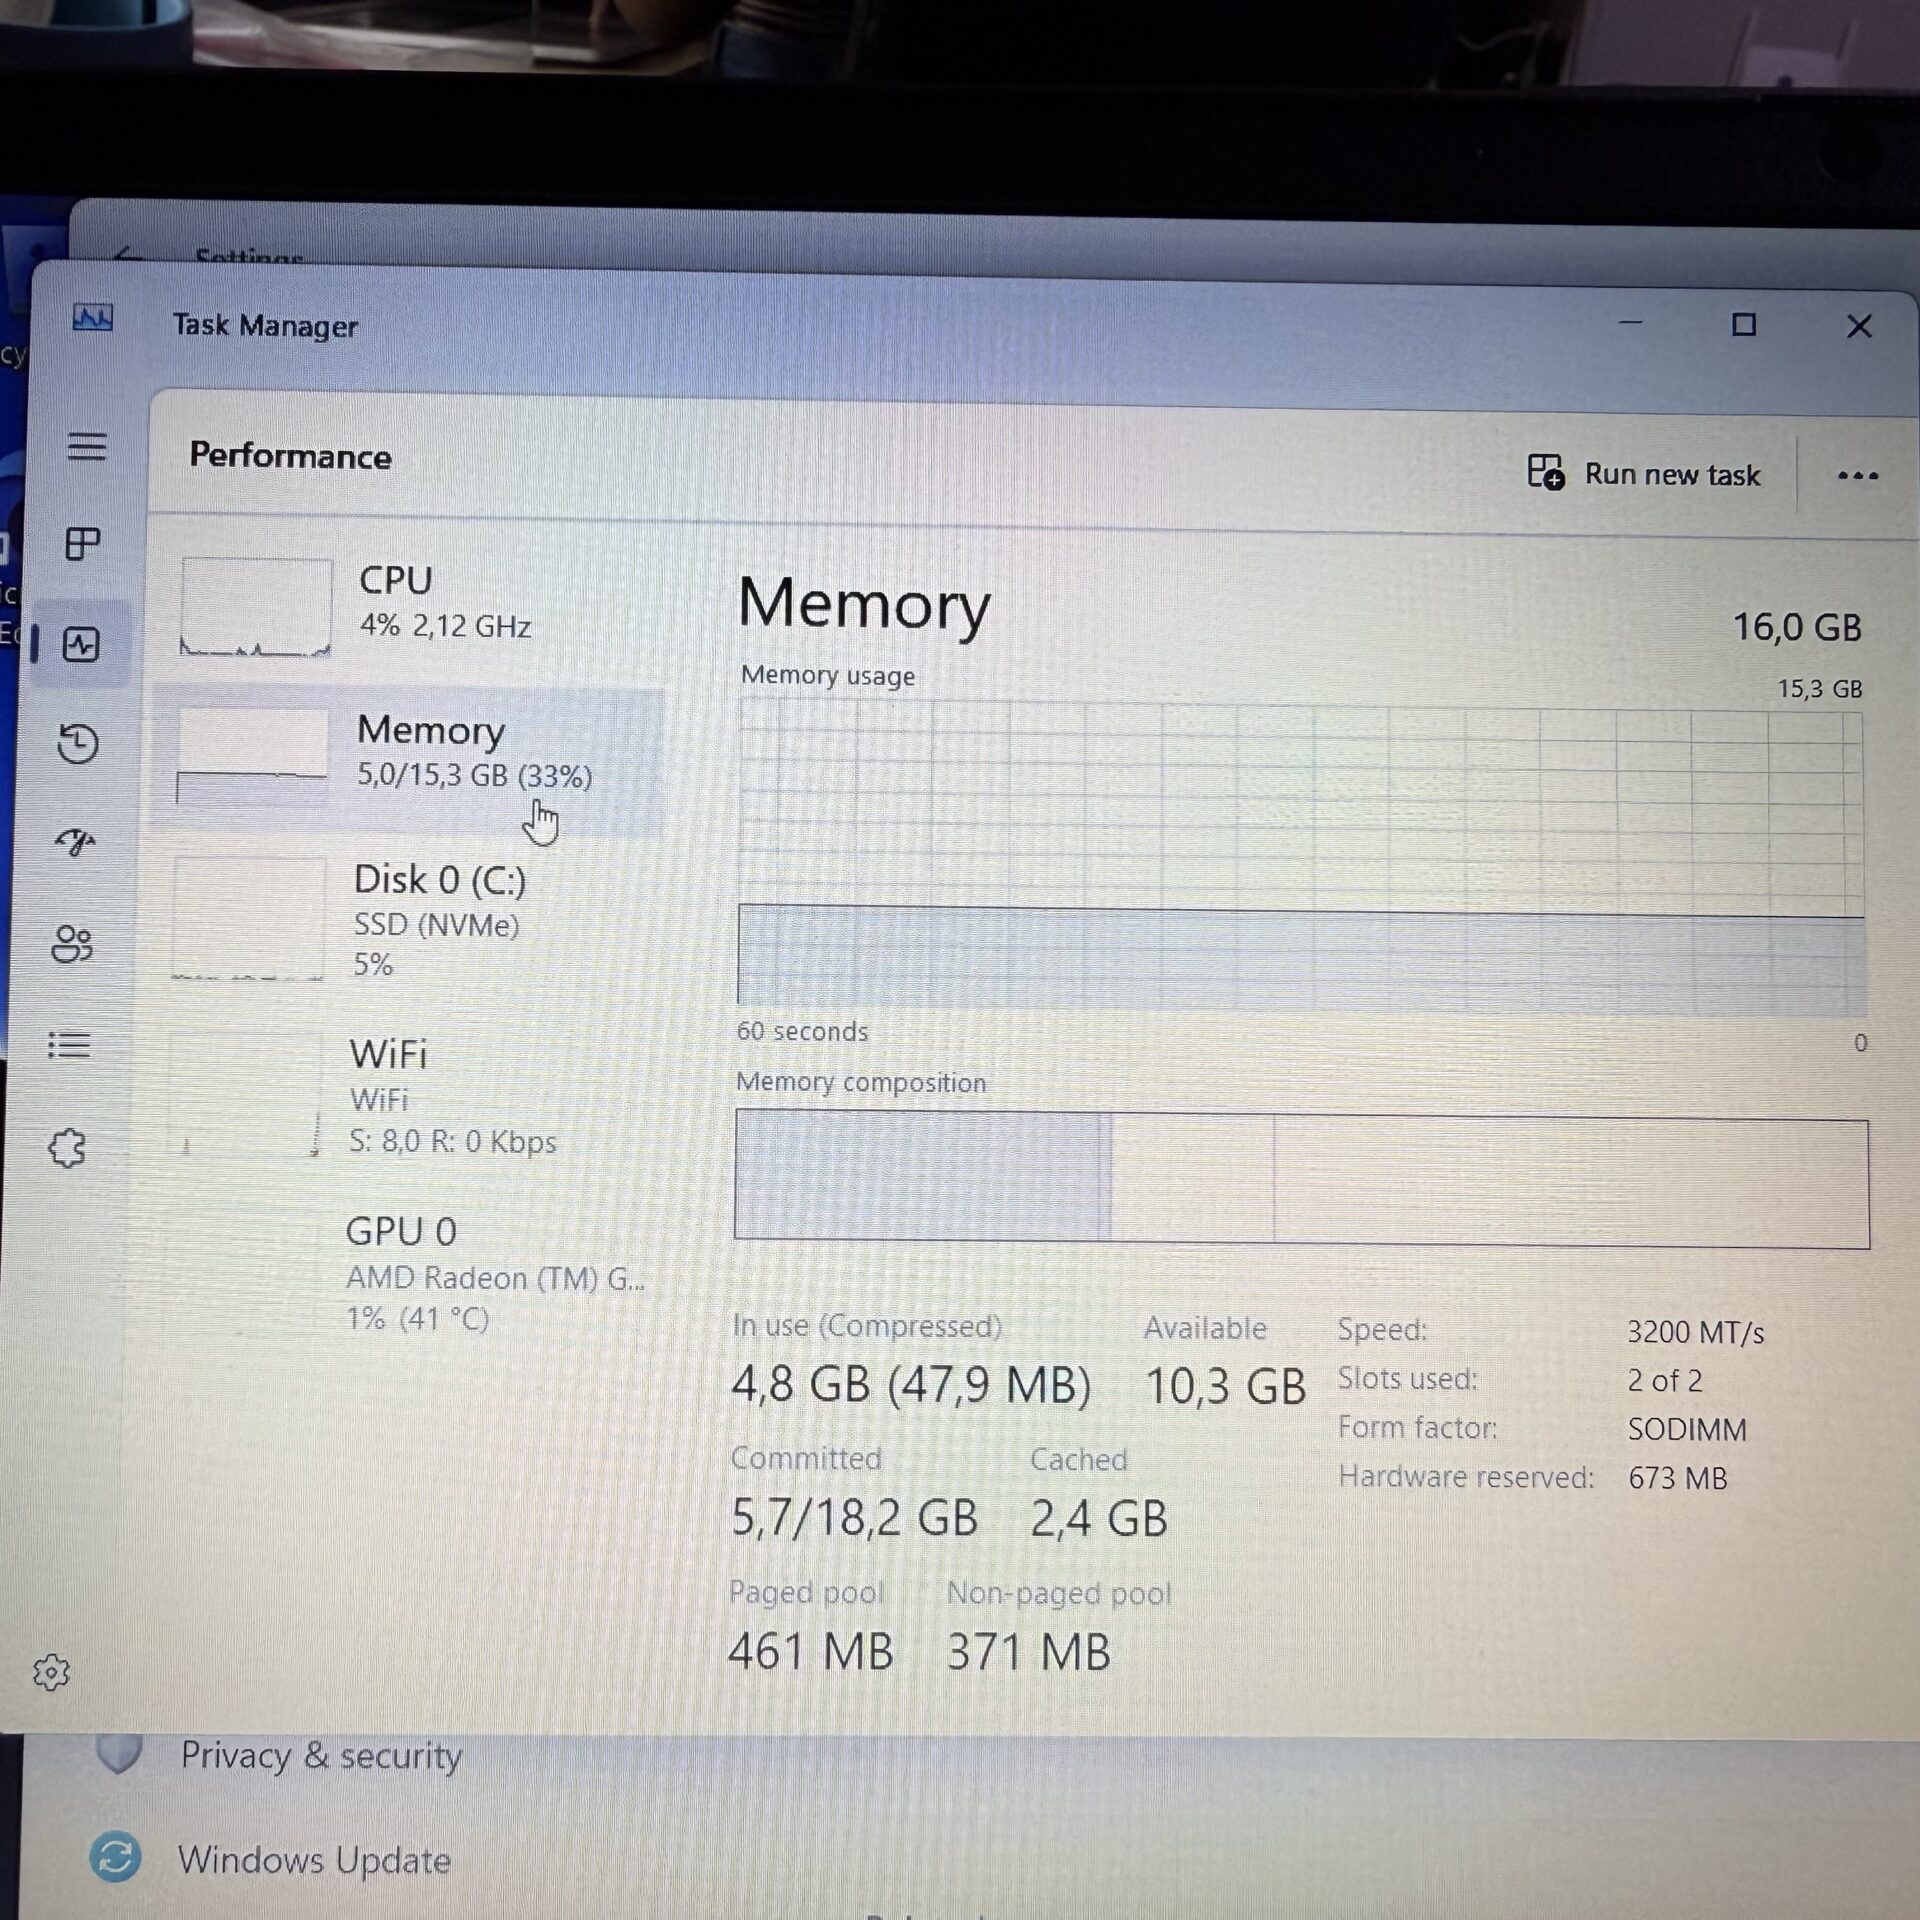The height and width of the screenshot is (1920, 1920).
Task: Open Startup apps page icon
Action: click(75, 842)
